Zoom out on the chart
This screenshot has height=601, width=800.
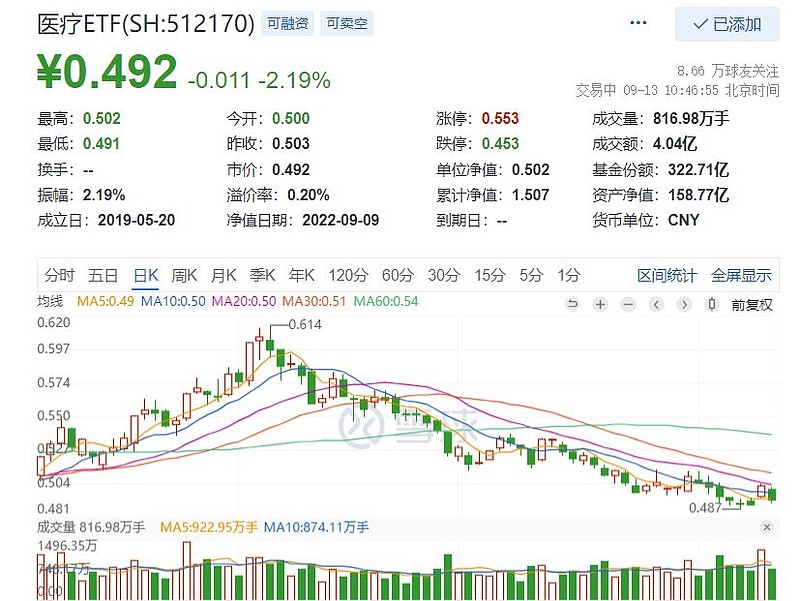[627, 305]
